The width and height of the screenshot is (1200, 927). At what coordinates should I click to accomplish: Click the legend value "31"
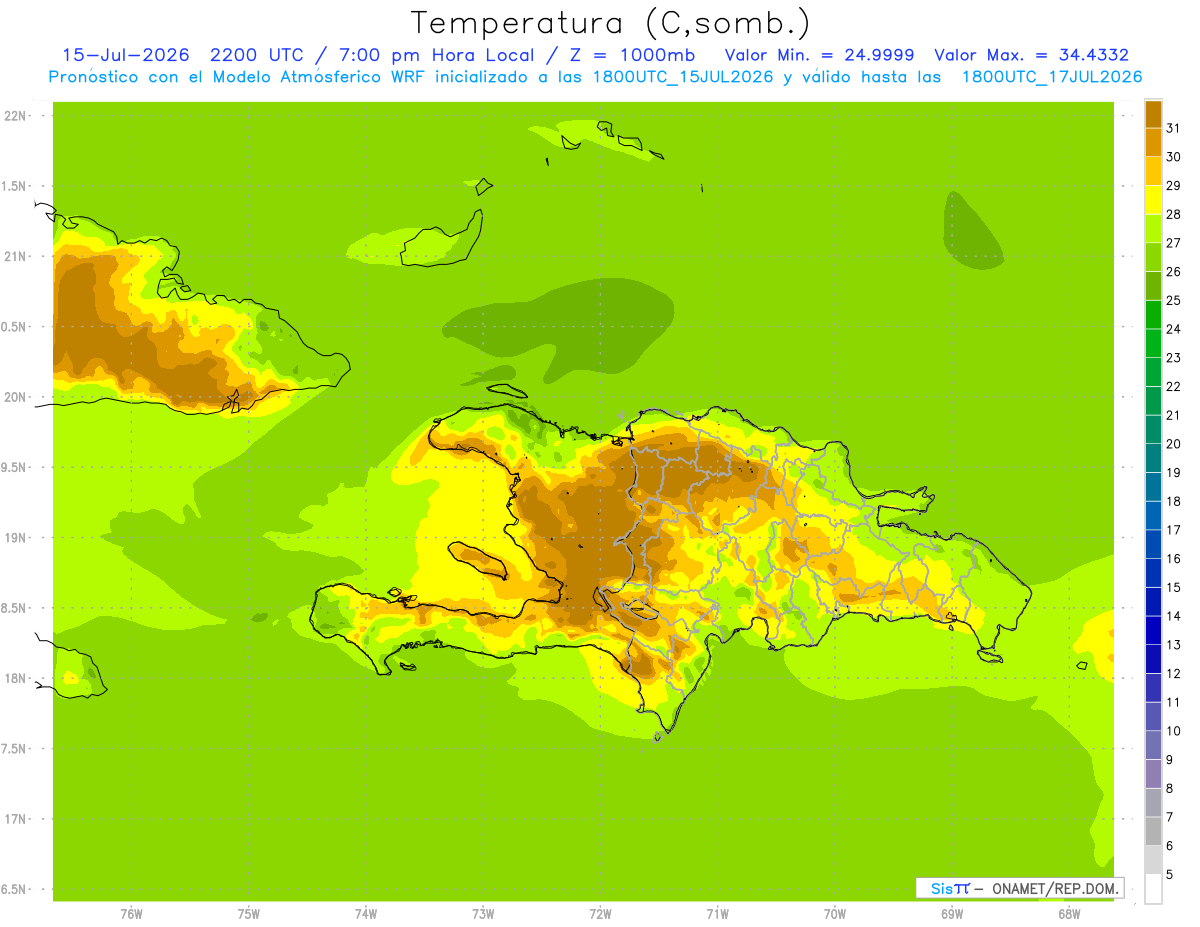1174,128
